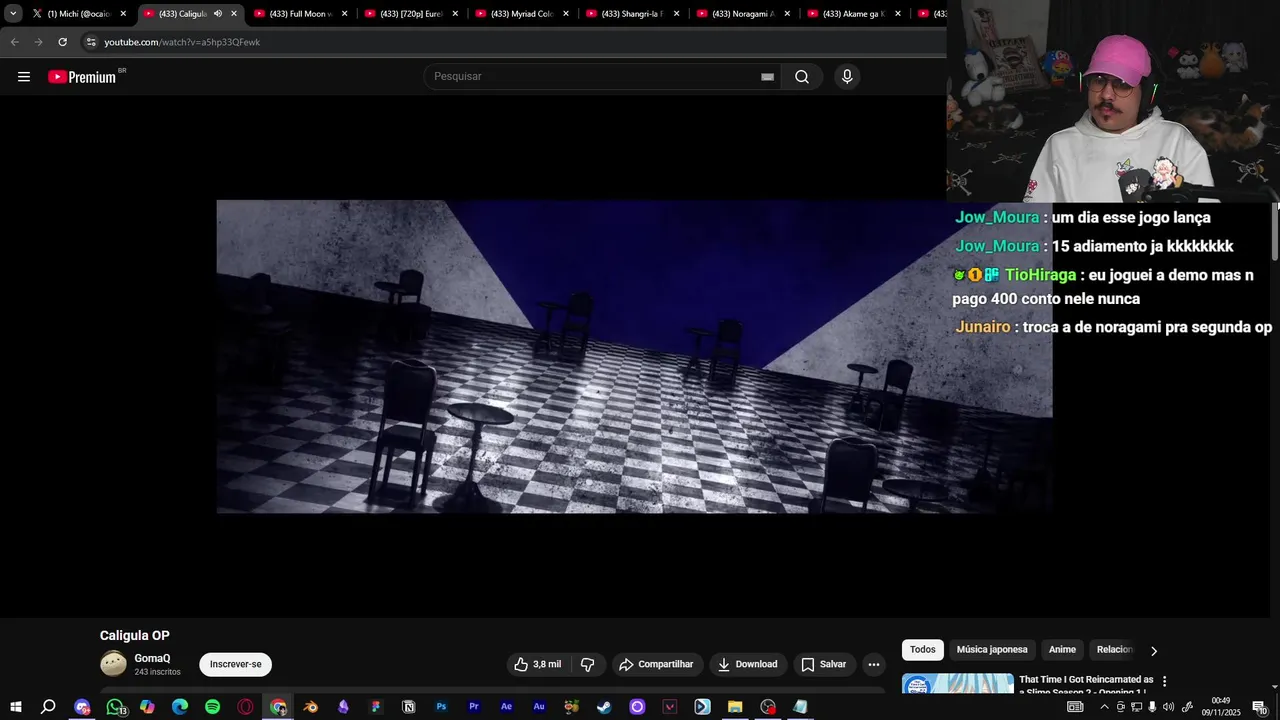This screenshot has width=1280, height=720.
Task: Expand the tab search dropdown
Action: click(13, 14)
